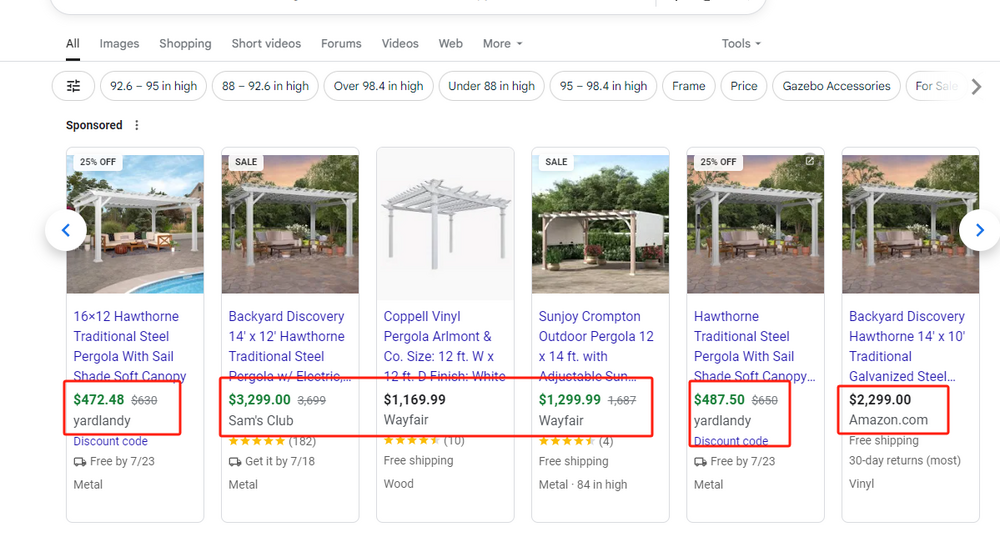Click the next carousel arrow button

click(x=979, y=230)
